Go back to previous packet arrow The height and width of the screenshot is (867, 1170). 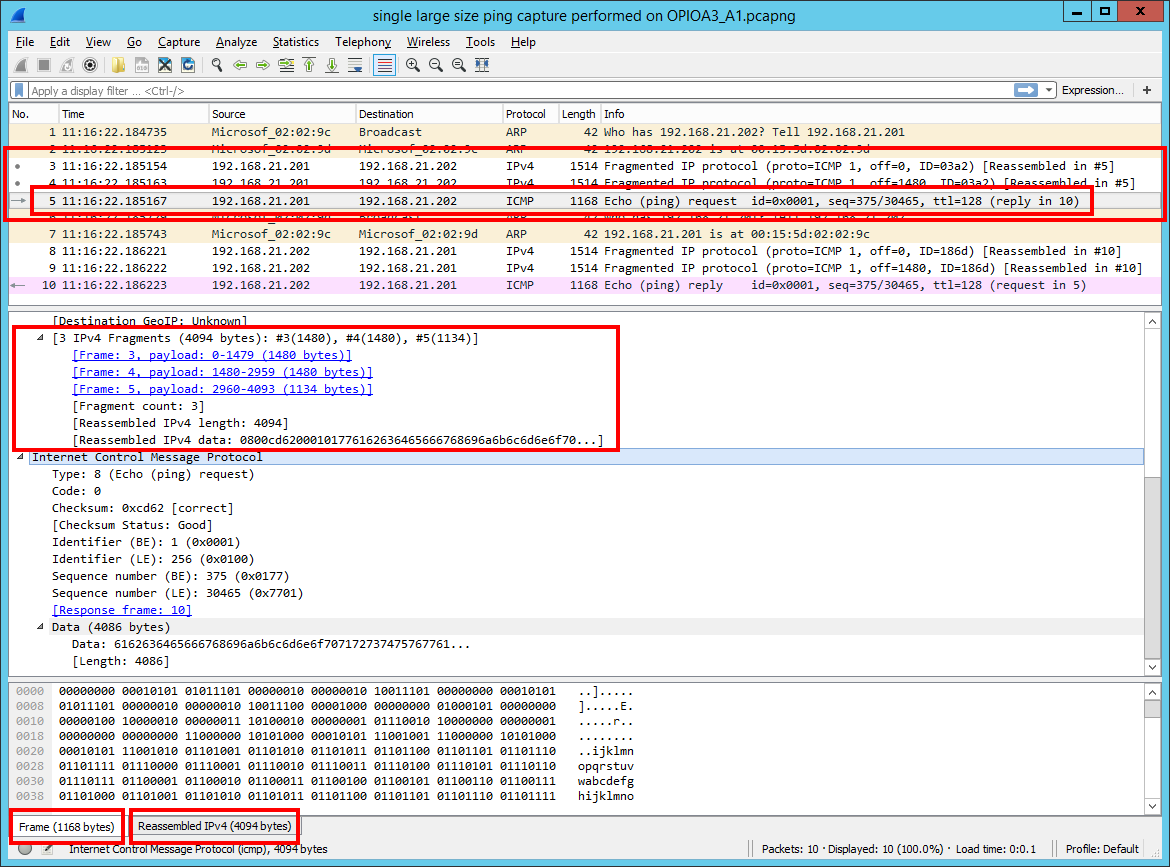pyautogui.click(x=240, y=66)
